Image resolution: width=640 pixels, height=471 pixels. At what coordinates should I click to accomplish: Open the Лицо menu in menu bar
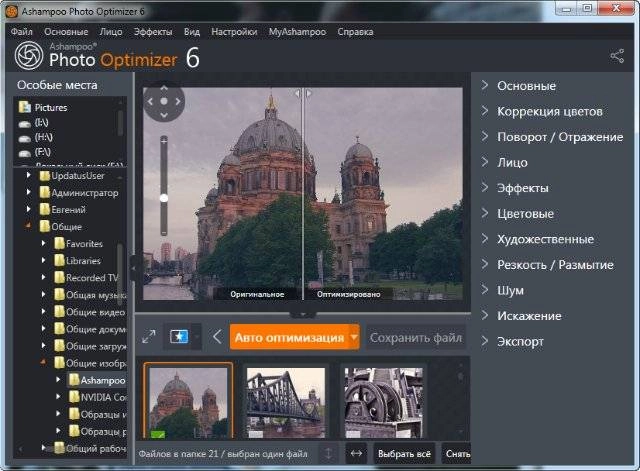pyautogui.click(x=111, y=31)
